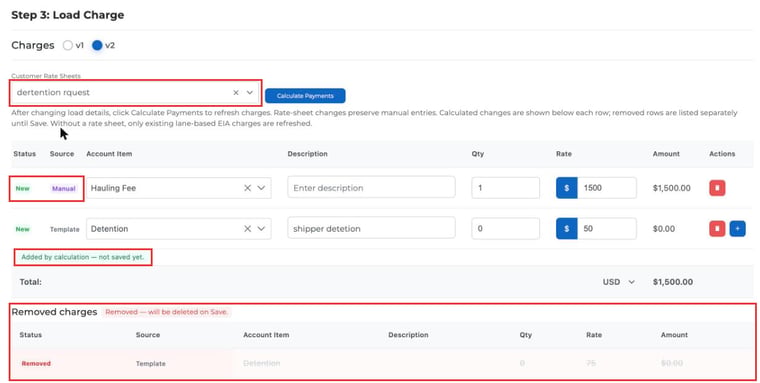Edit the Hauling Fee rate value 1500
The image size is (760, 383).
[607, 188]
